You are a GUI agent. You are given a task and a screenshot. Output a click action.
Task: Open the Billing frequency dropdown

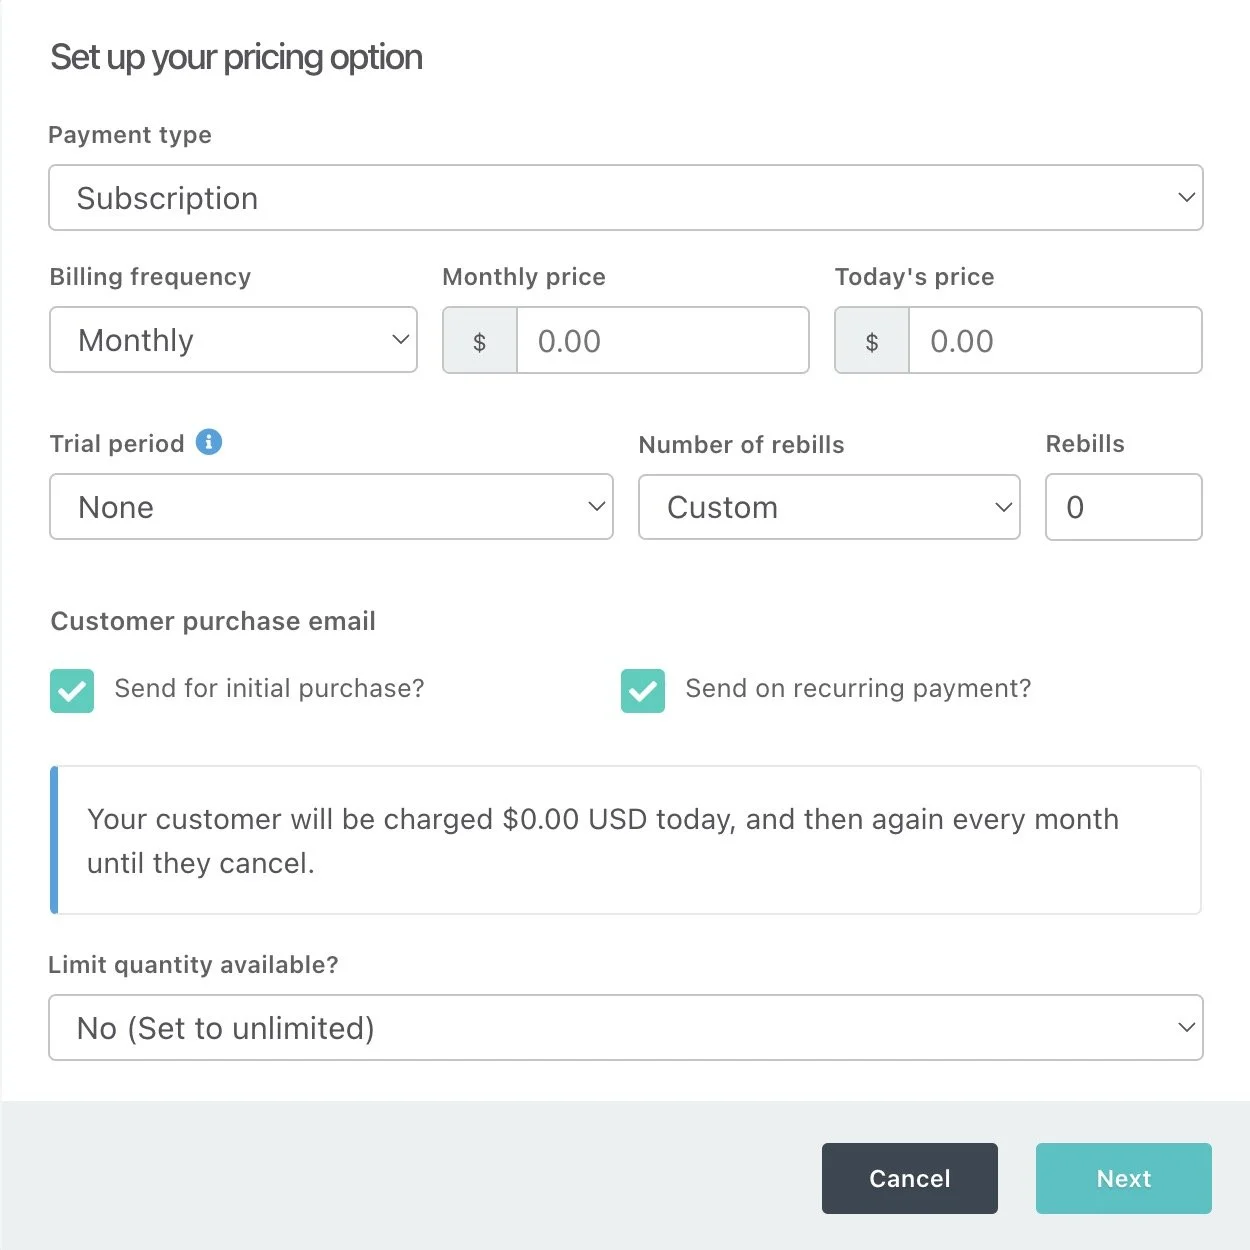[x=233, y=340]
